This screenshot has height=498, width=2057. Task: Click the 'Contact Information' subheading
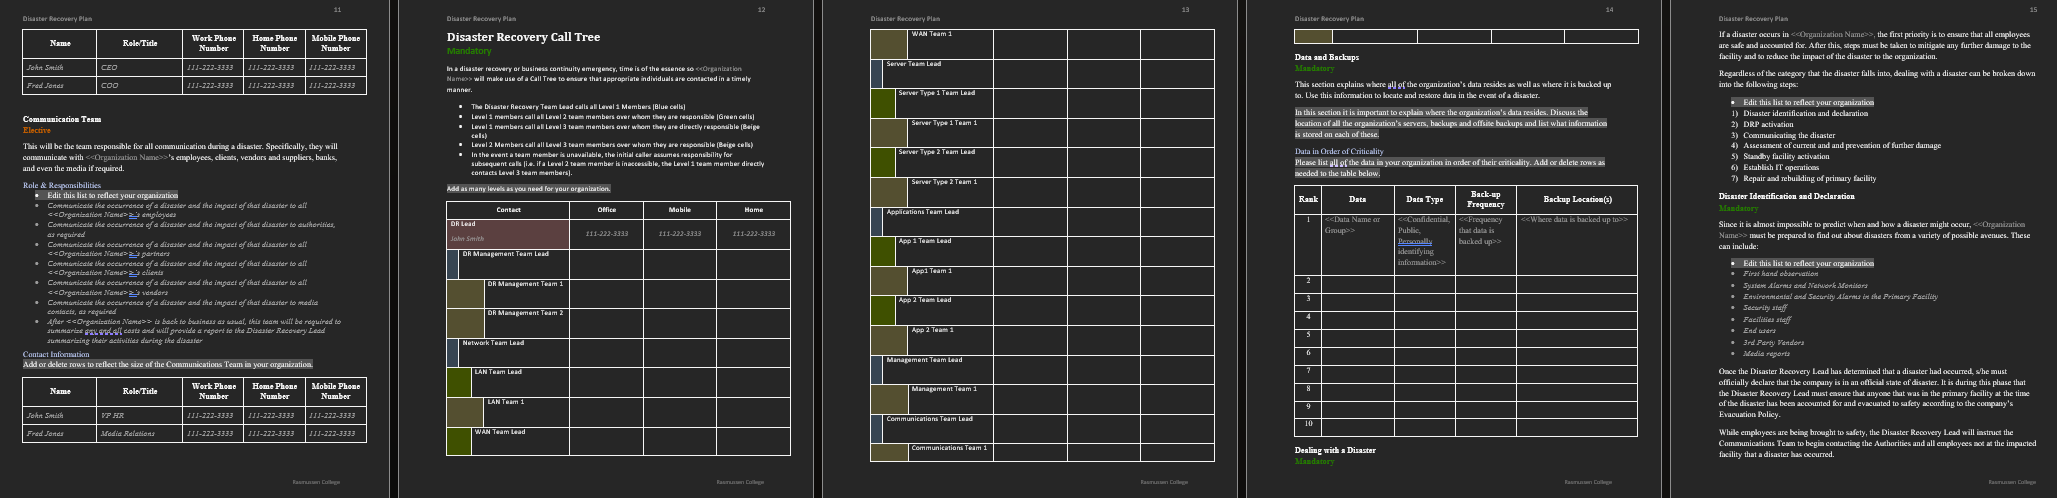point(56,354)
